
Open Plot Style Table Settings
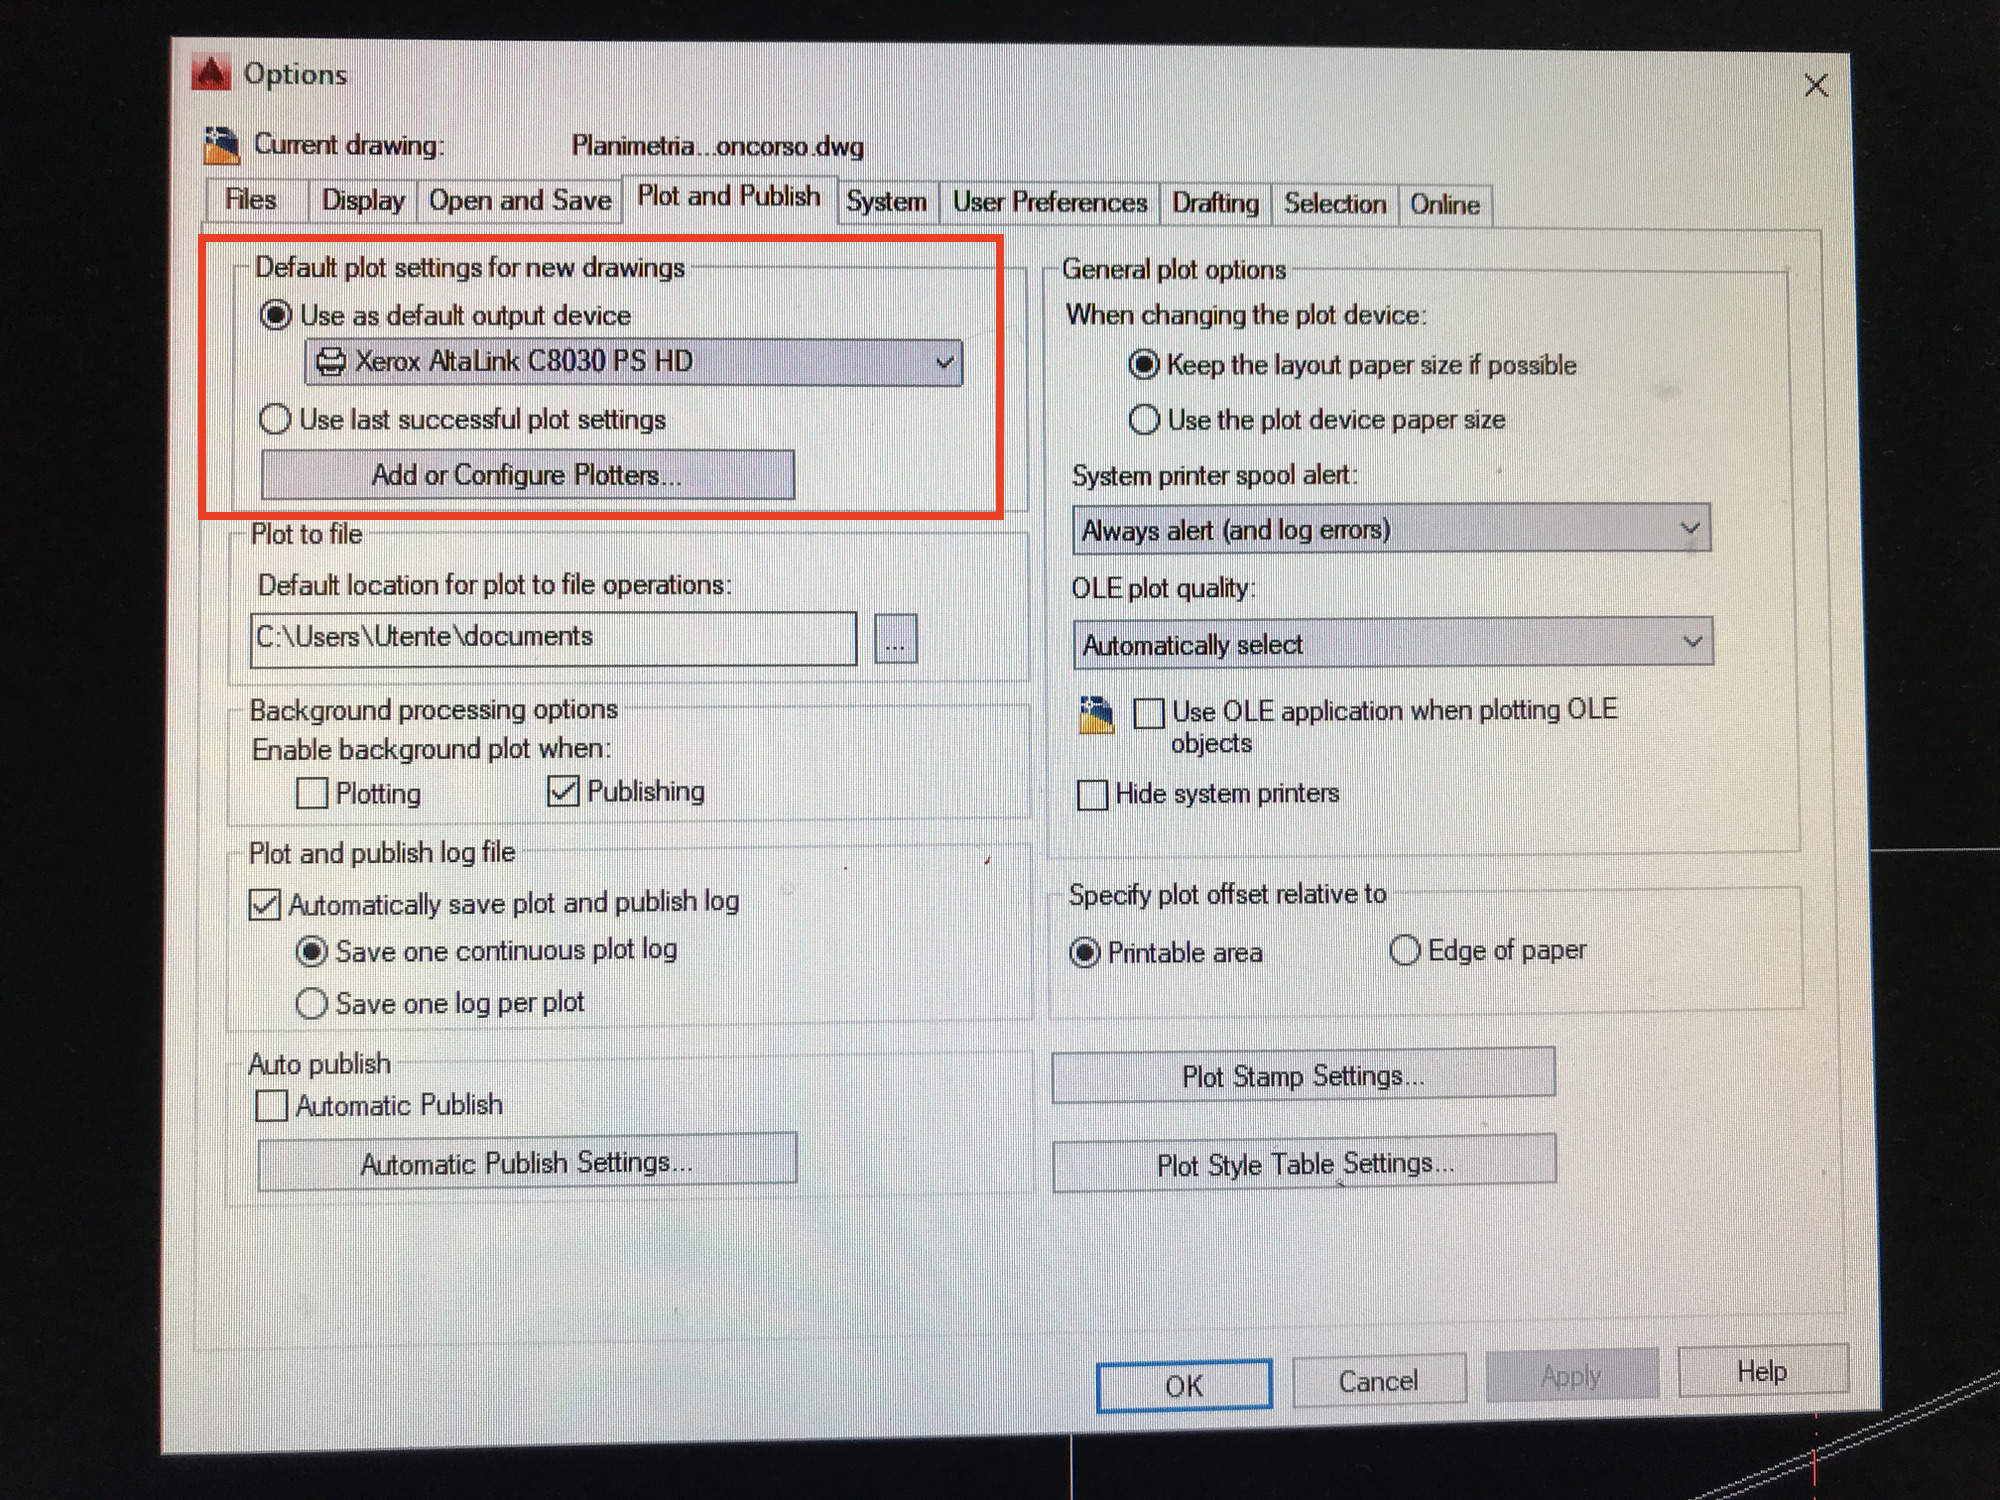click(x=1304, y=1164)
